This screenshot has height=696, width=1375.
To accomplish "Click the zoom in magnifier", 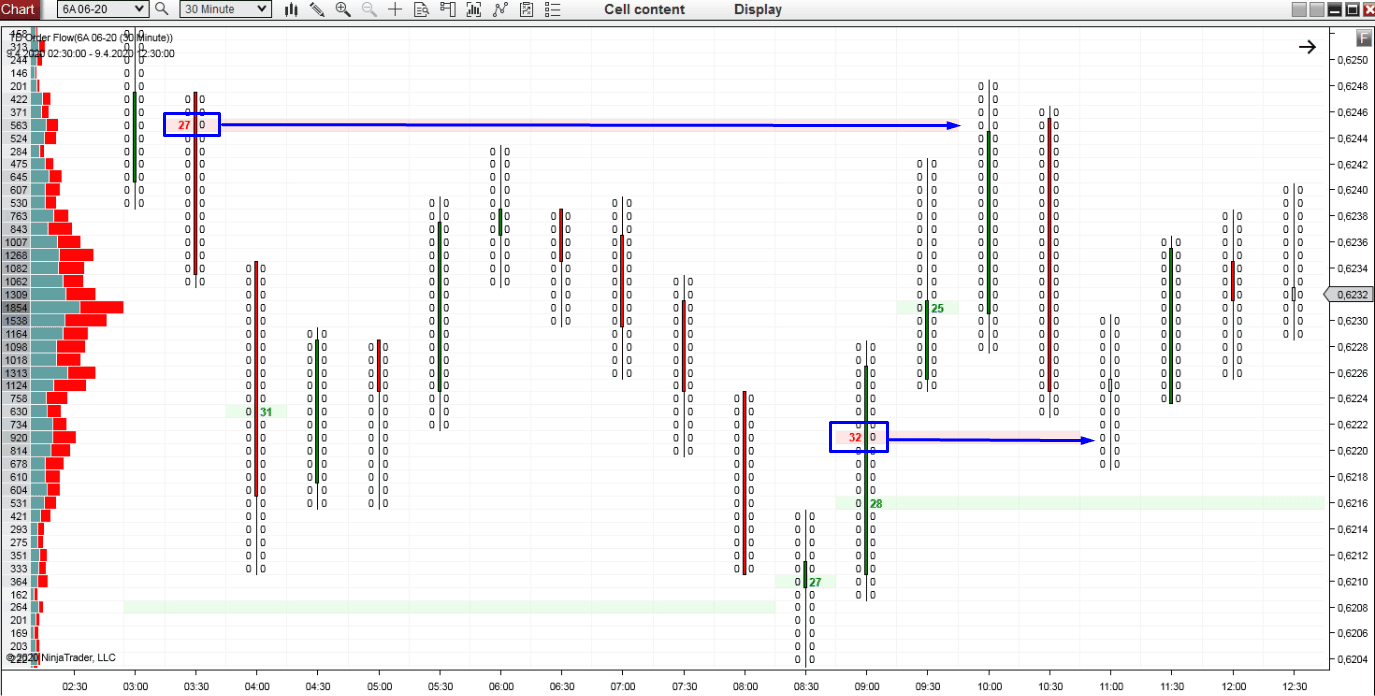I will click(x=343, y=9).
